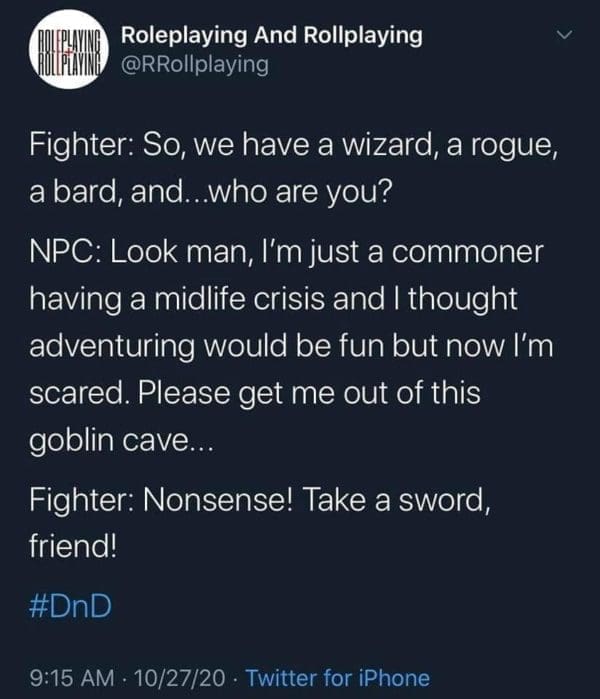Click the word "friend!"
600x699 pixels.
74,544
